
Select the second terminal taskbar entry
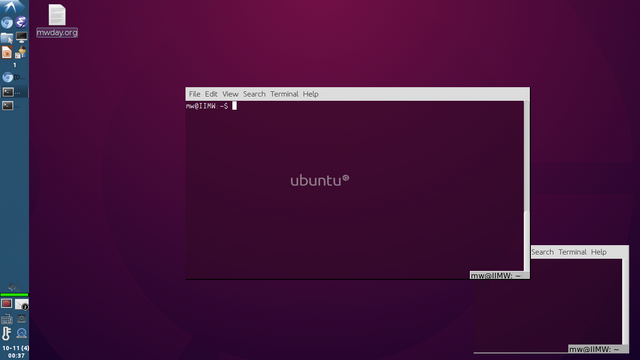(x=14, y=106)
